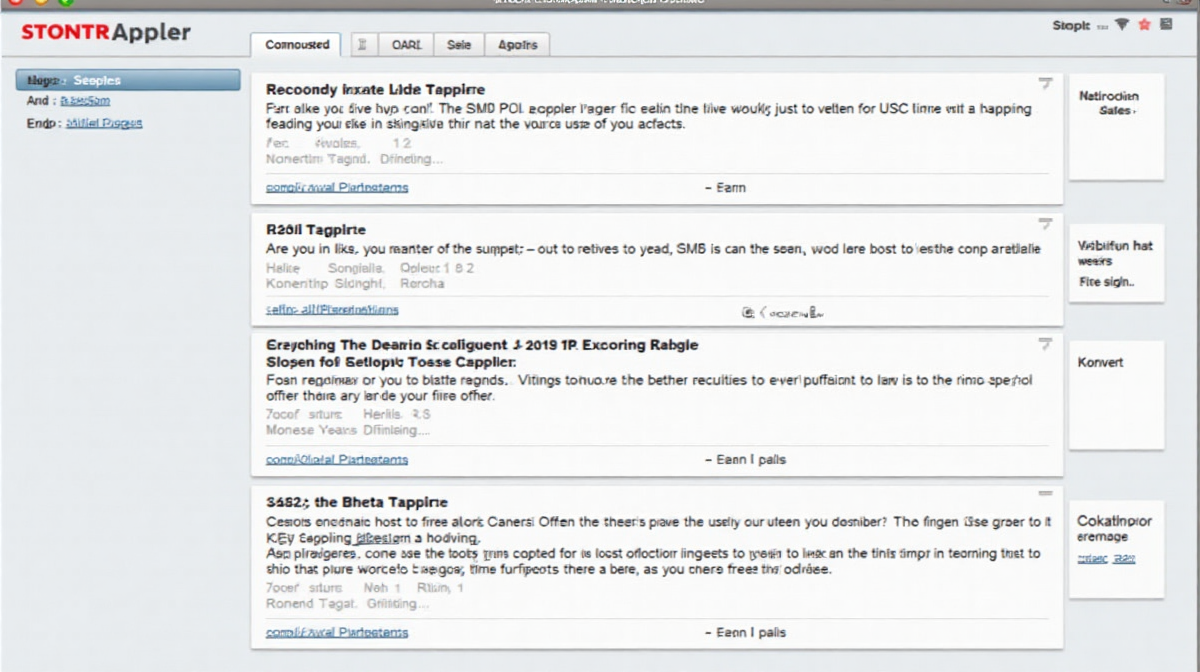Select the highlighted Seeples sidebar item
The image size is (1200, 672).
tap(128, 80)
